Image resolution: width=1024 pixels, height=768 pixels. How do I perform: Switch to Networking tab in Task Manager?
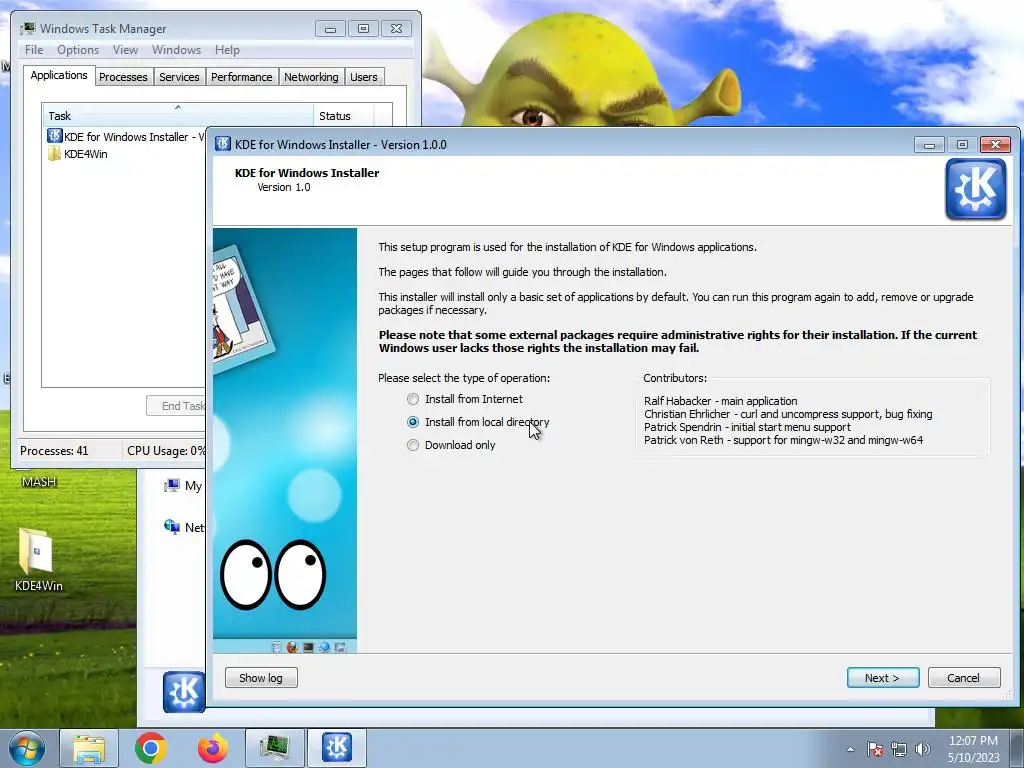[x=311, y=77]
